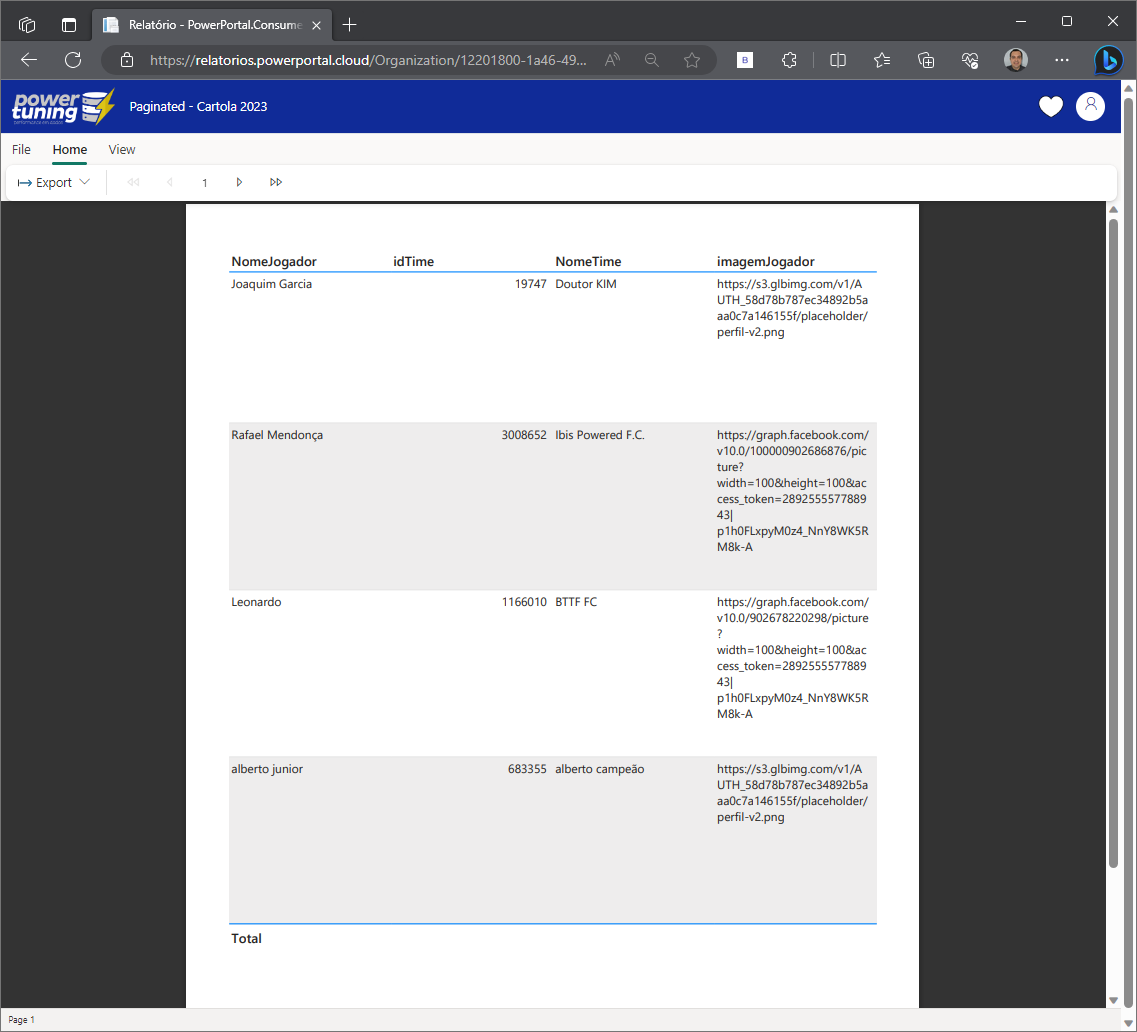Go to the previous report page
1137x1032 pixels.
point(169,182)
